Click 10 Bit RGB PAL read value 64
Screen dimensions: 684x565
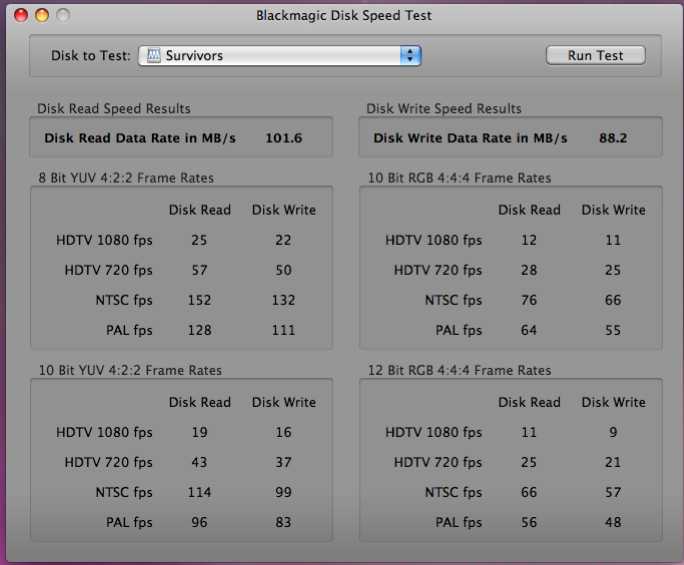tap(529, 330)
